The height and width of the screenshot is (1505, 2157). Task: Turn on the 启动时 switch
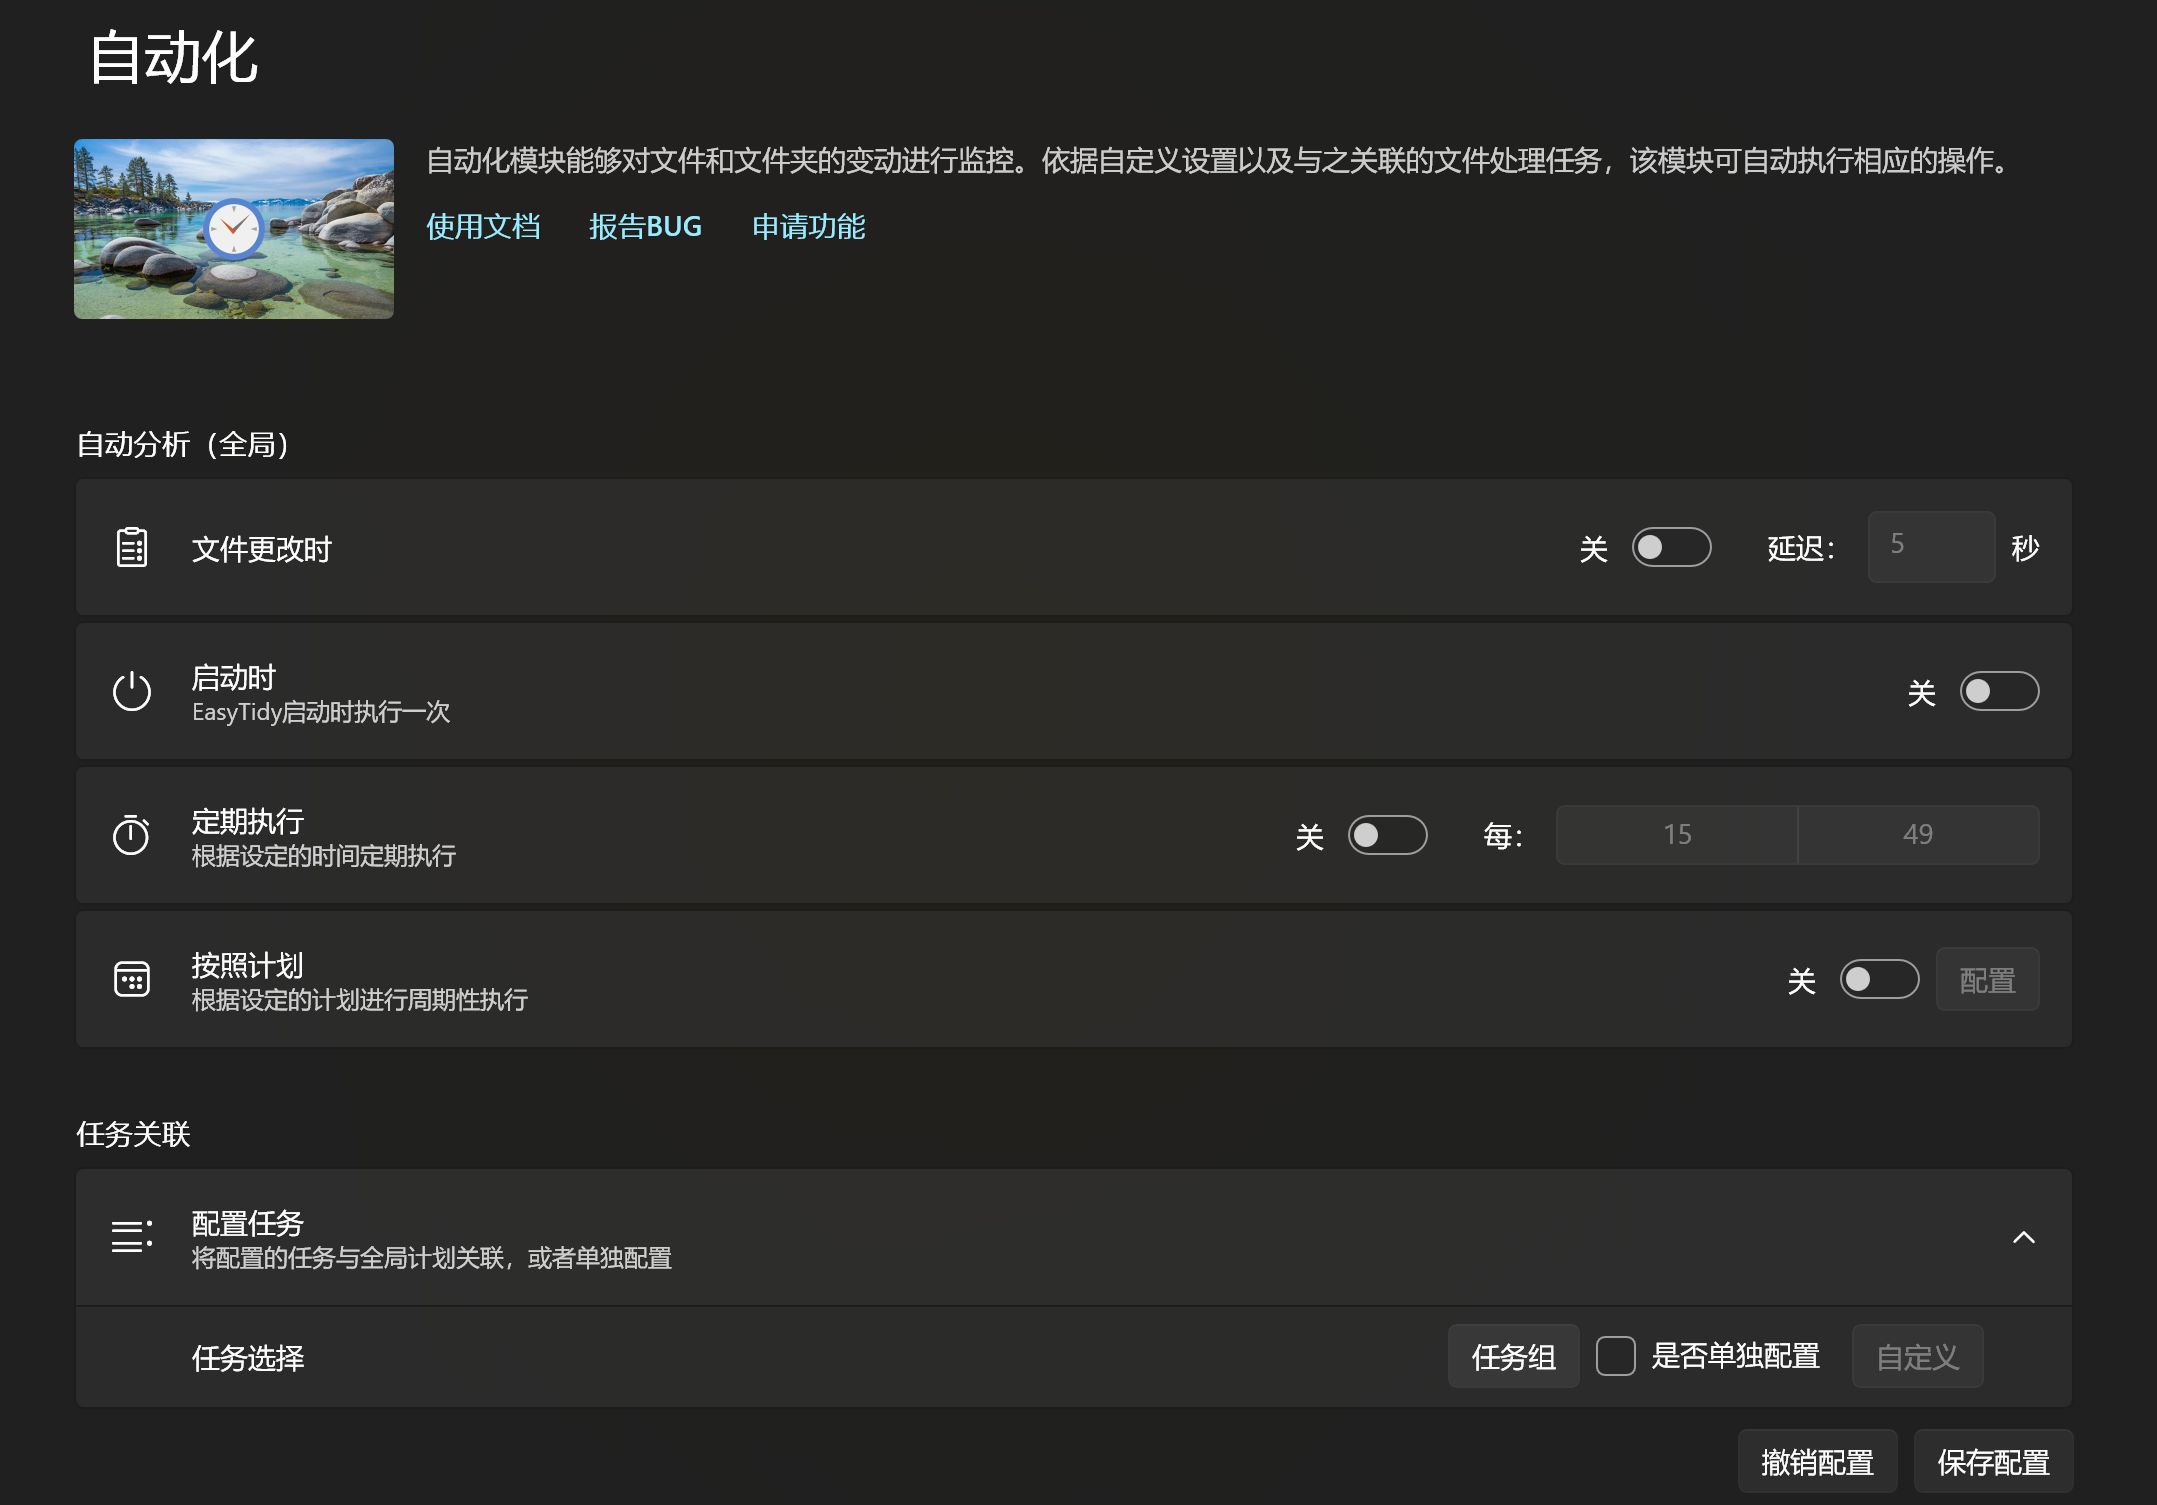2001,691
